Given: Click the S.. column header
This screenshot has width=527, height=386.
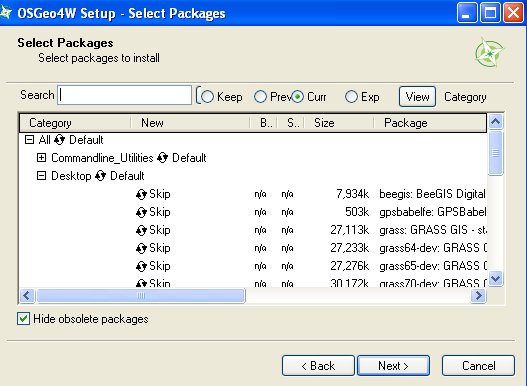Looking at the screenshot, I should pyautogui.click(x=291, y=123).
